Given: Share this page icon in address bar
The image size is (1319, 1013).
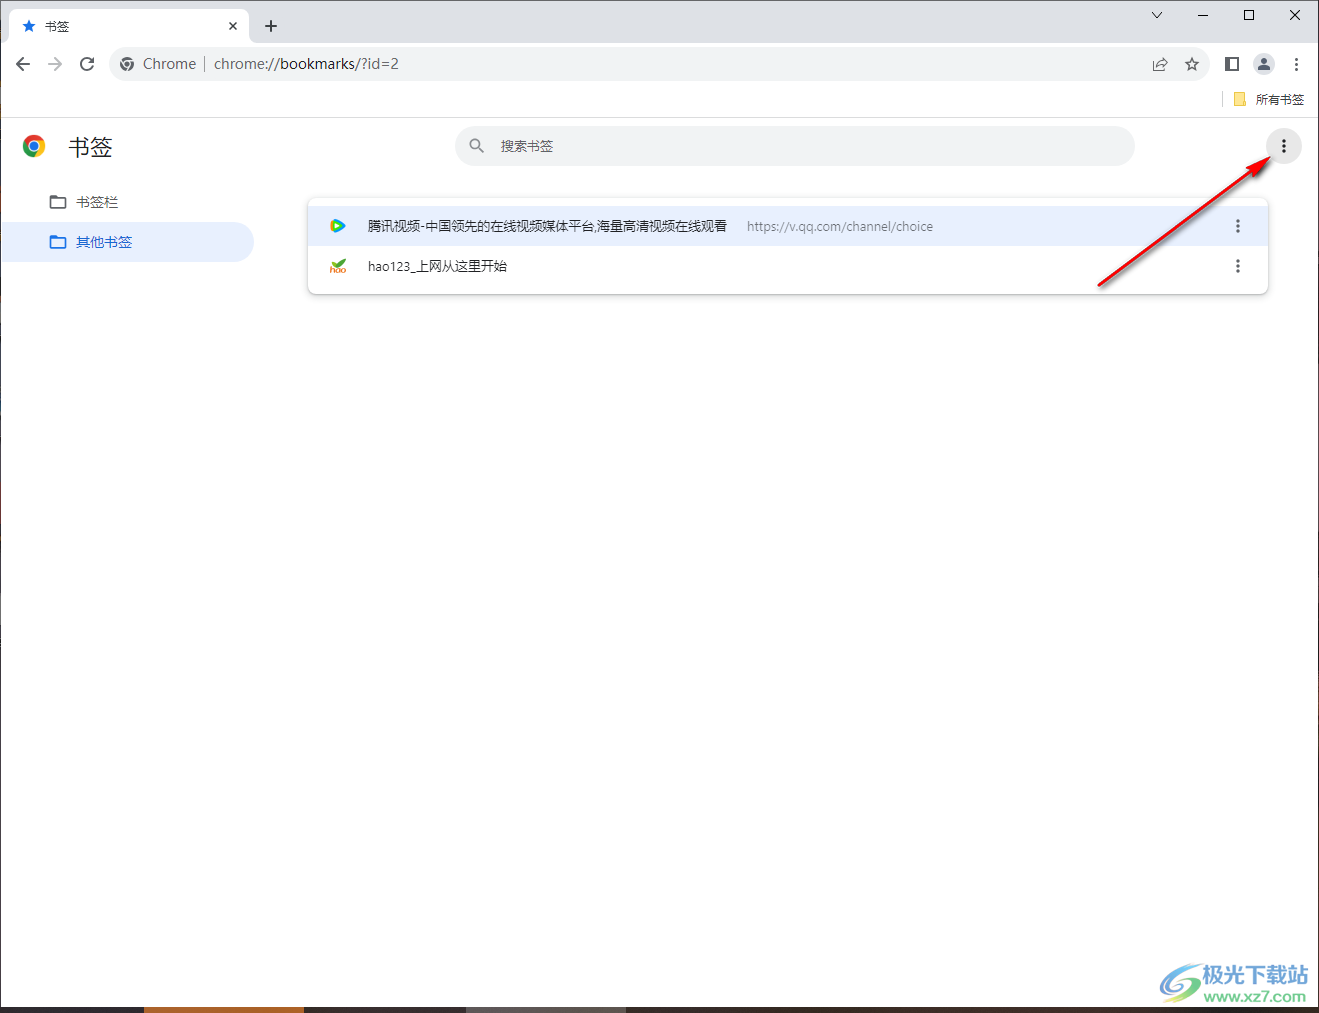Looking at the screenshot, I should coord(1160,64).
